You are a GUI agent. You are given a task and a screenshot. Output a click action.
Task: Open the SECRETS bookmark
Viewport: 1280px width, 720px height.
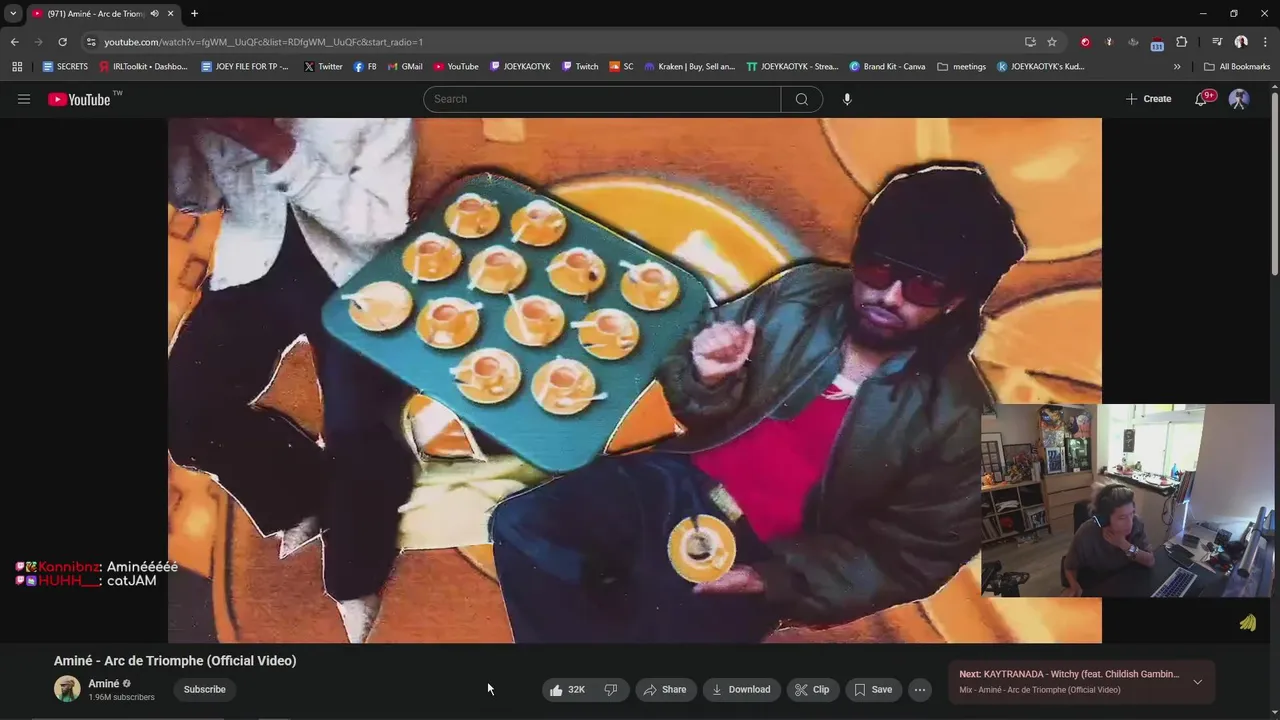pyautogui.click(x=65, y=67)
